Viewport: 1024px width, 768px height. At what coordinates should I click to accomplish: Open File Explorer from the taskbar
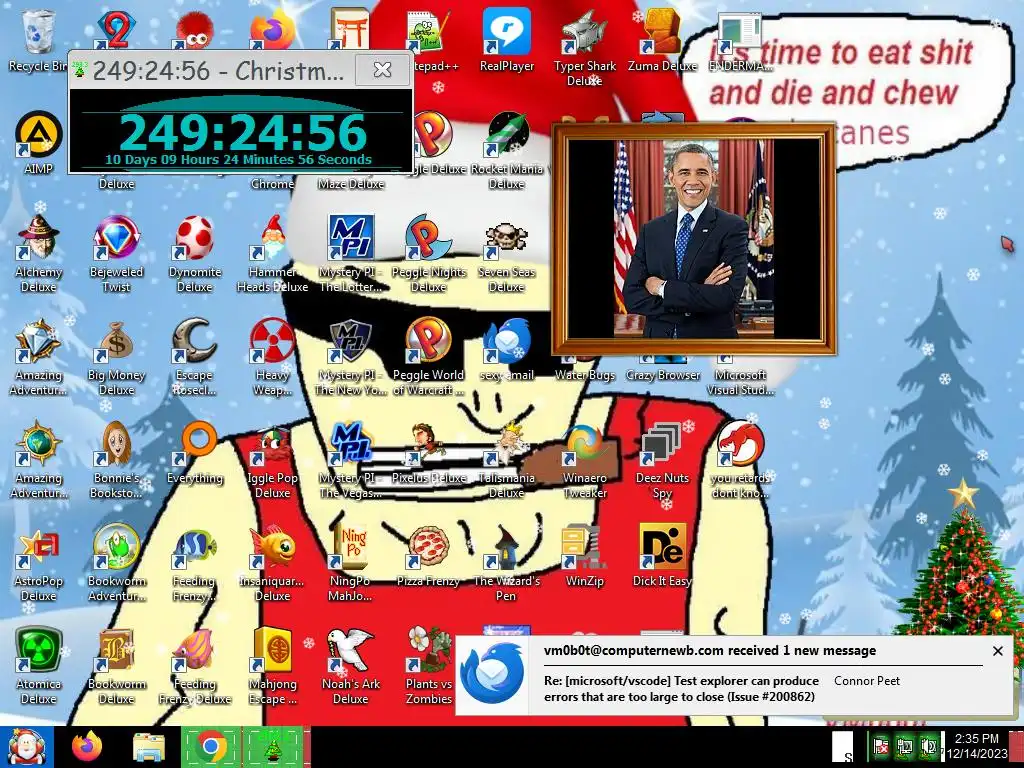tap(149, 746)
